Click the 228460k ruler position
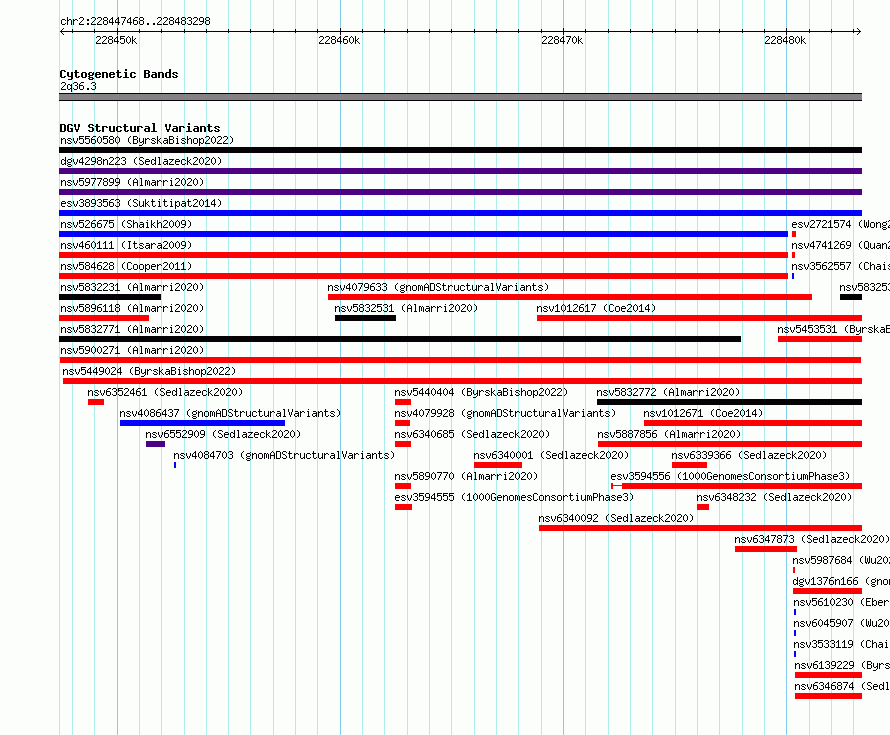 (x=339, y=40)
